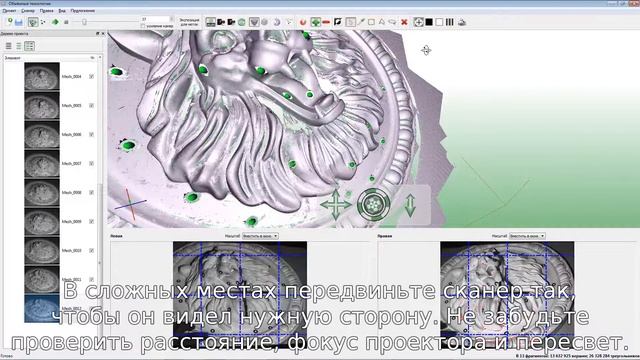Open the left image scale dropdown
The image size is (640, 360).
coord(260,236)
